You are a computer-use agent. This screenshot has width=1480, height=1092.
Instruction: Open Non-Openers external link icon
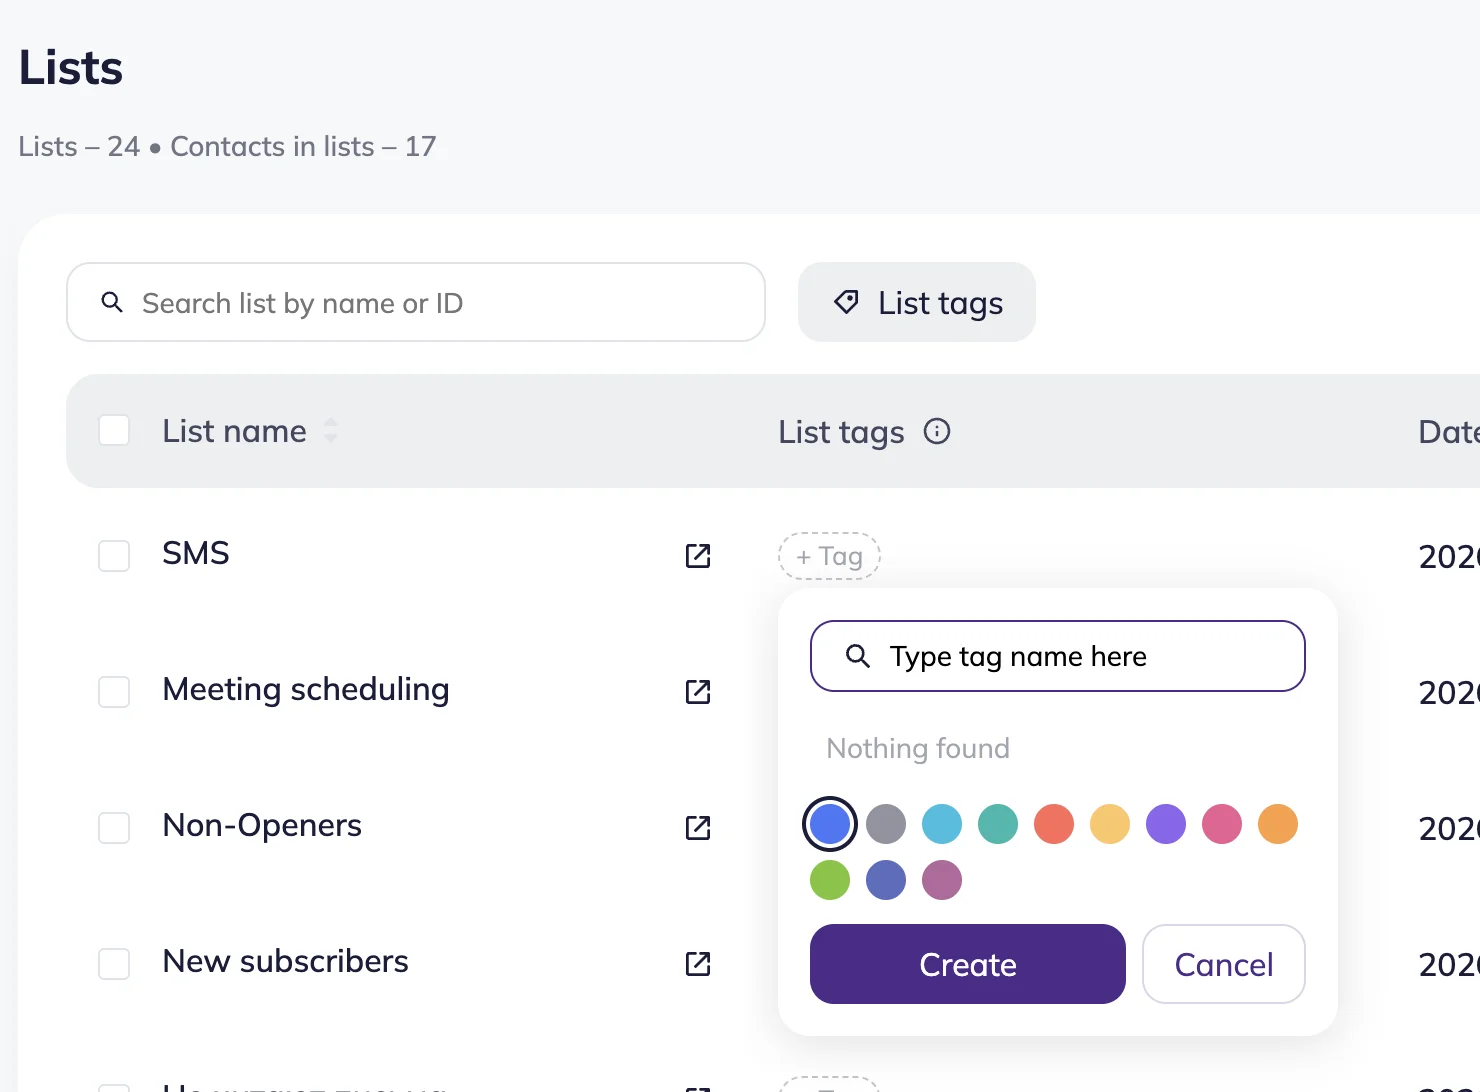(x=698, y=828)
